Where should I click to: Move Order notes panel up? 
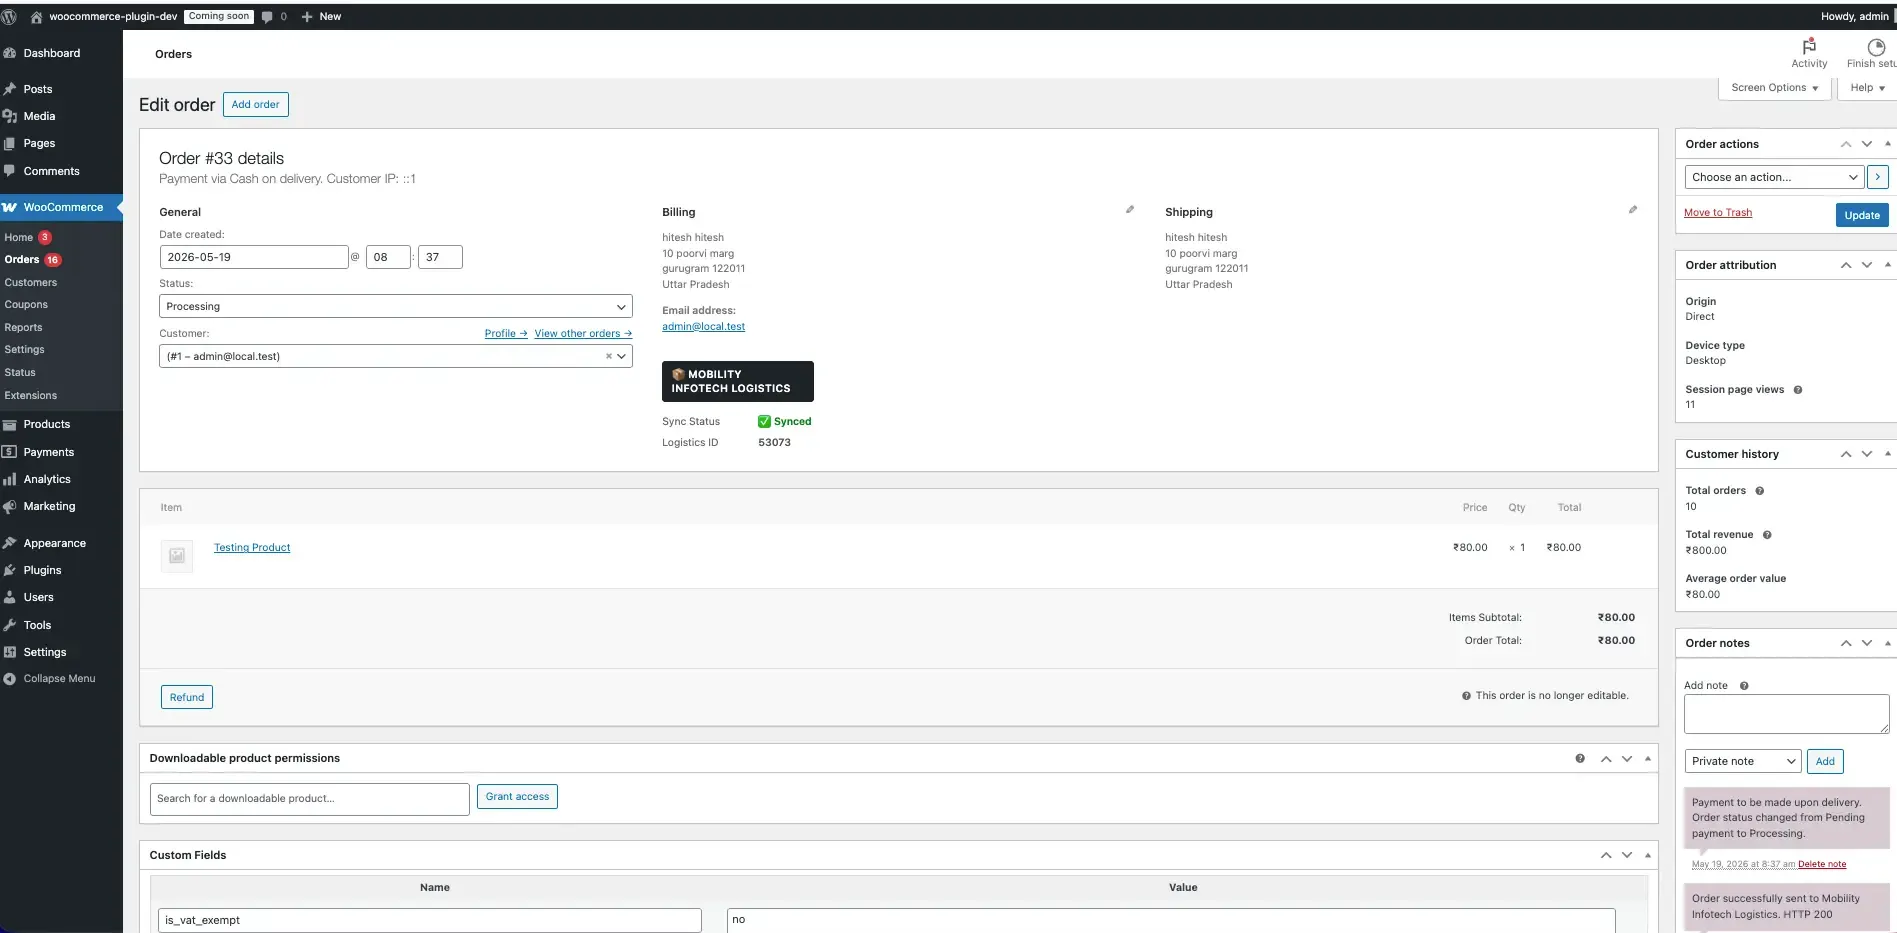coord(1846,643)
